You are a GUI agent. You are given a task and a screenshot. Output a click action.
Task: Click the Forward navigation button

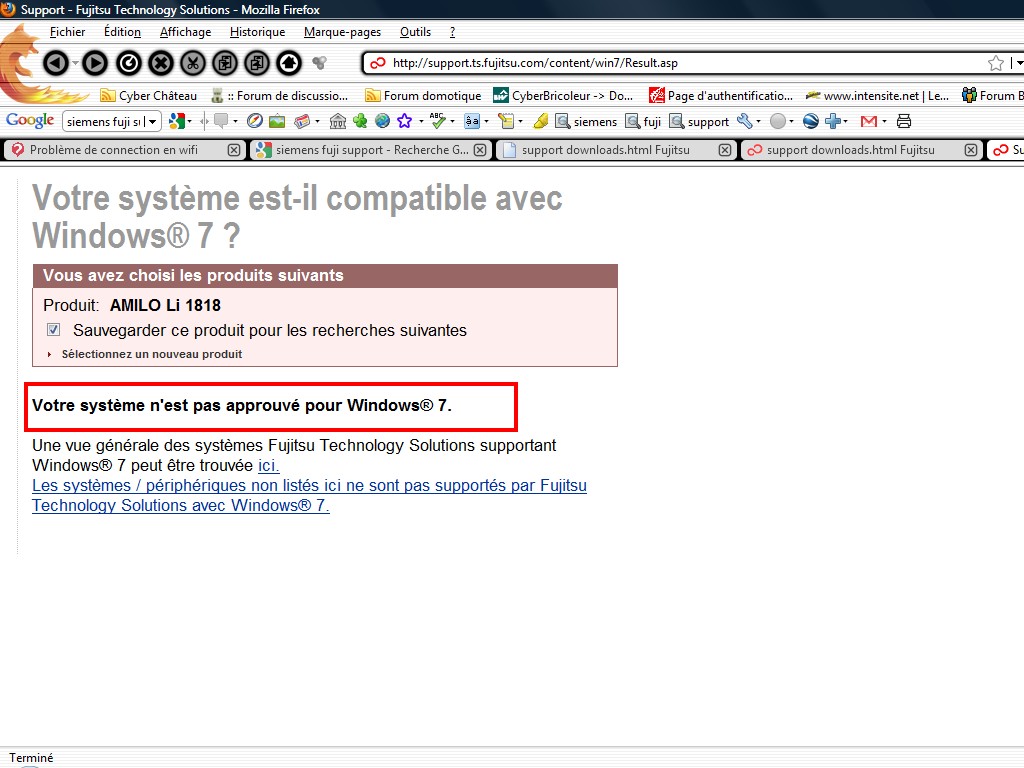pyautogui.click(x=94, y=63)
